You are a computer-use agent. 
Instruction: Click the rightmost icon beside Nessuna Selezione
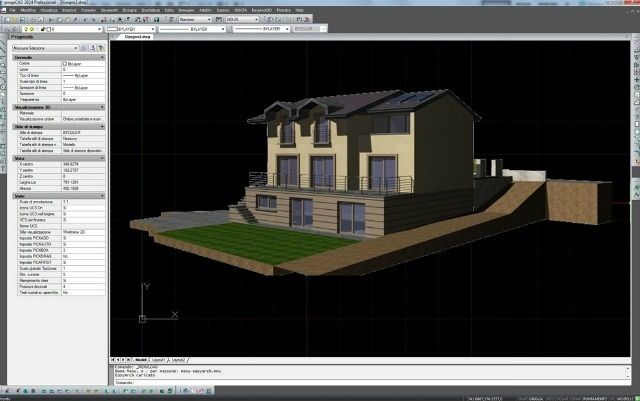(x=101, y=48)
